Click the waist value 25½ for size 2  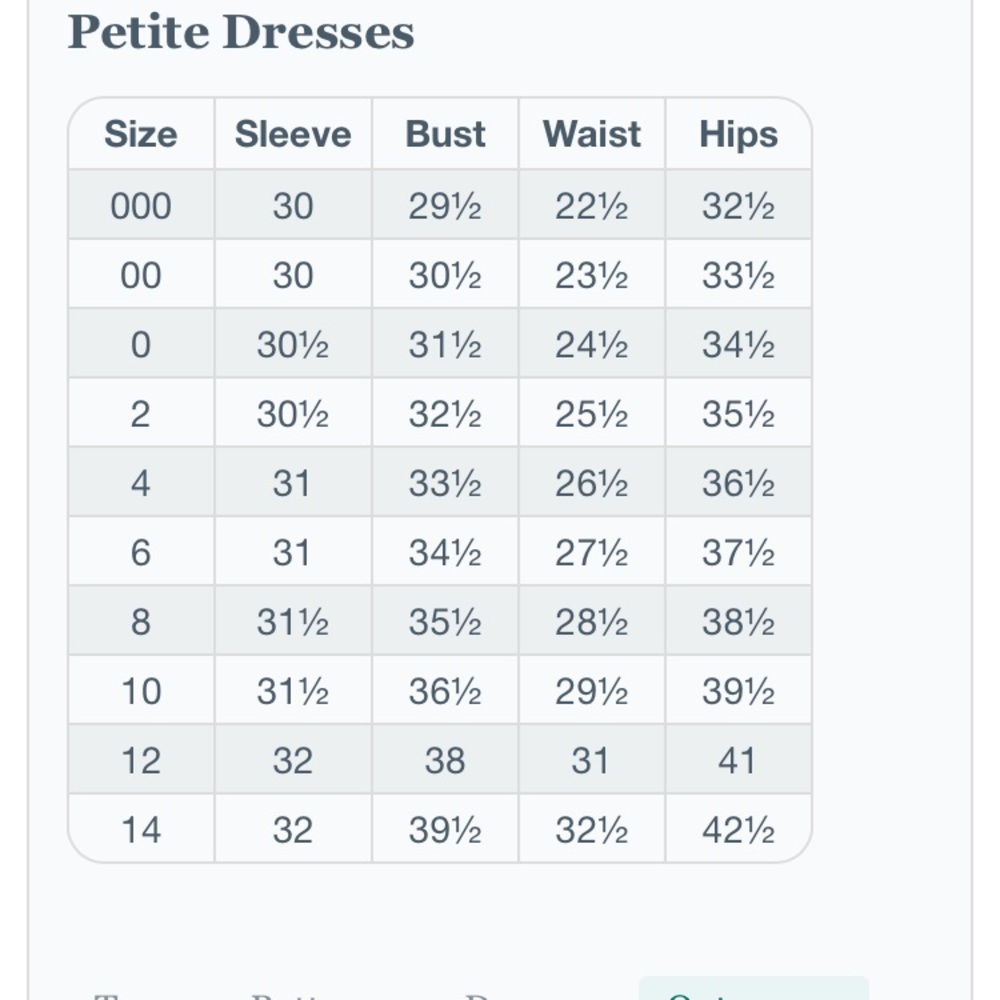pyautogui.click(x=592, y=413)
